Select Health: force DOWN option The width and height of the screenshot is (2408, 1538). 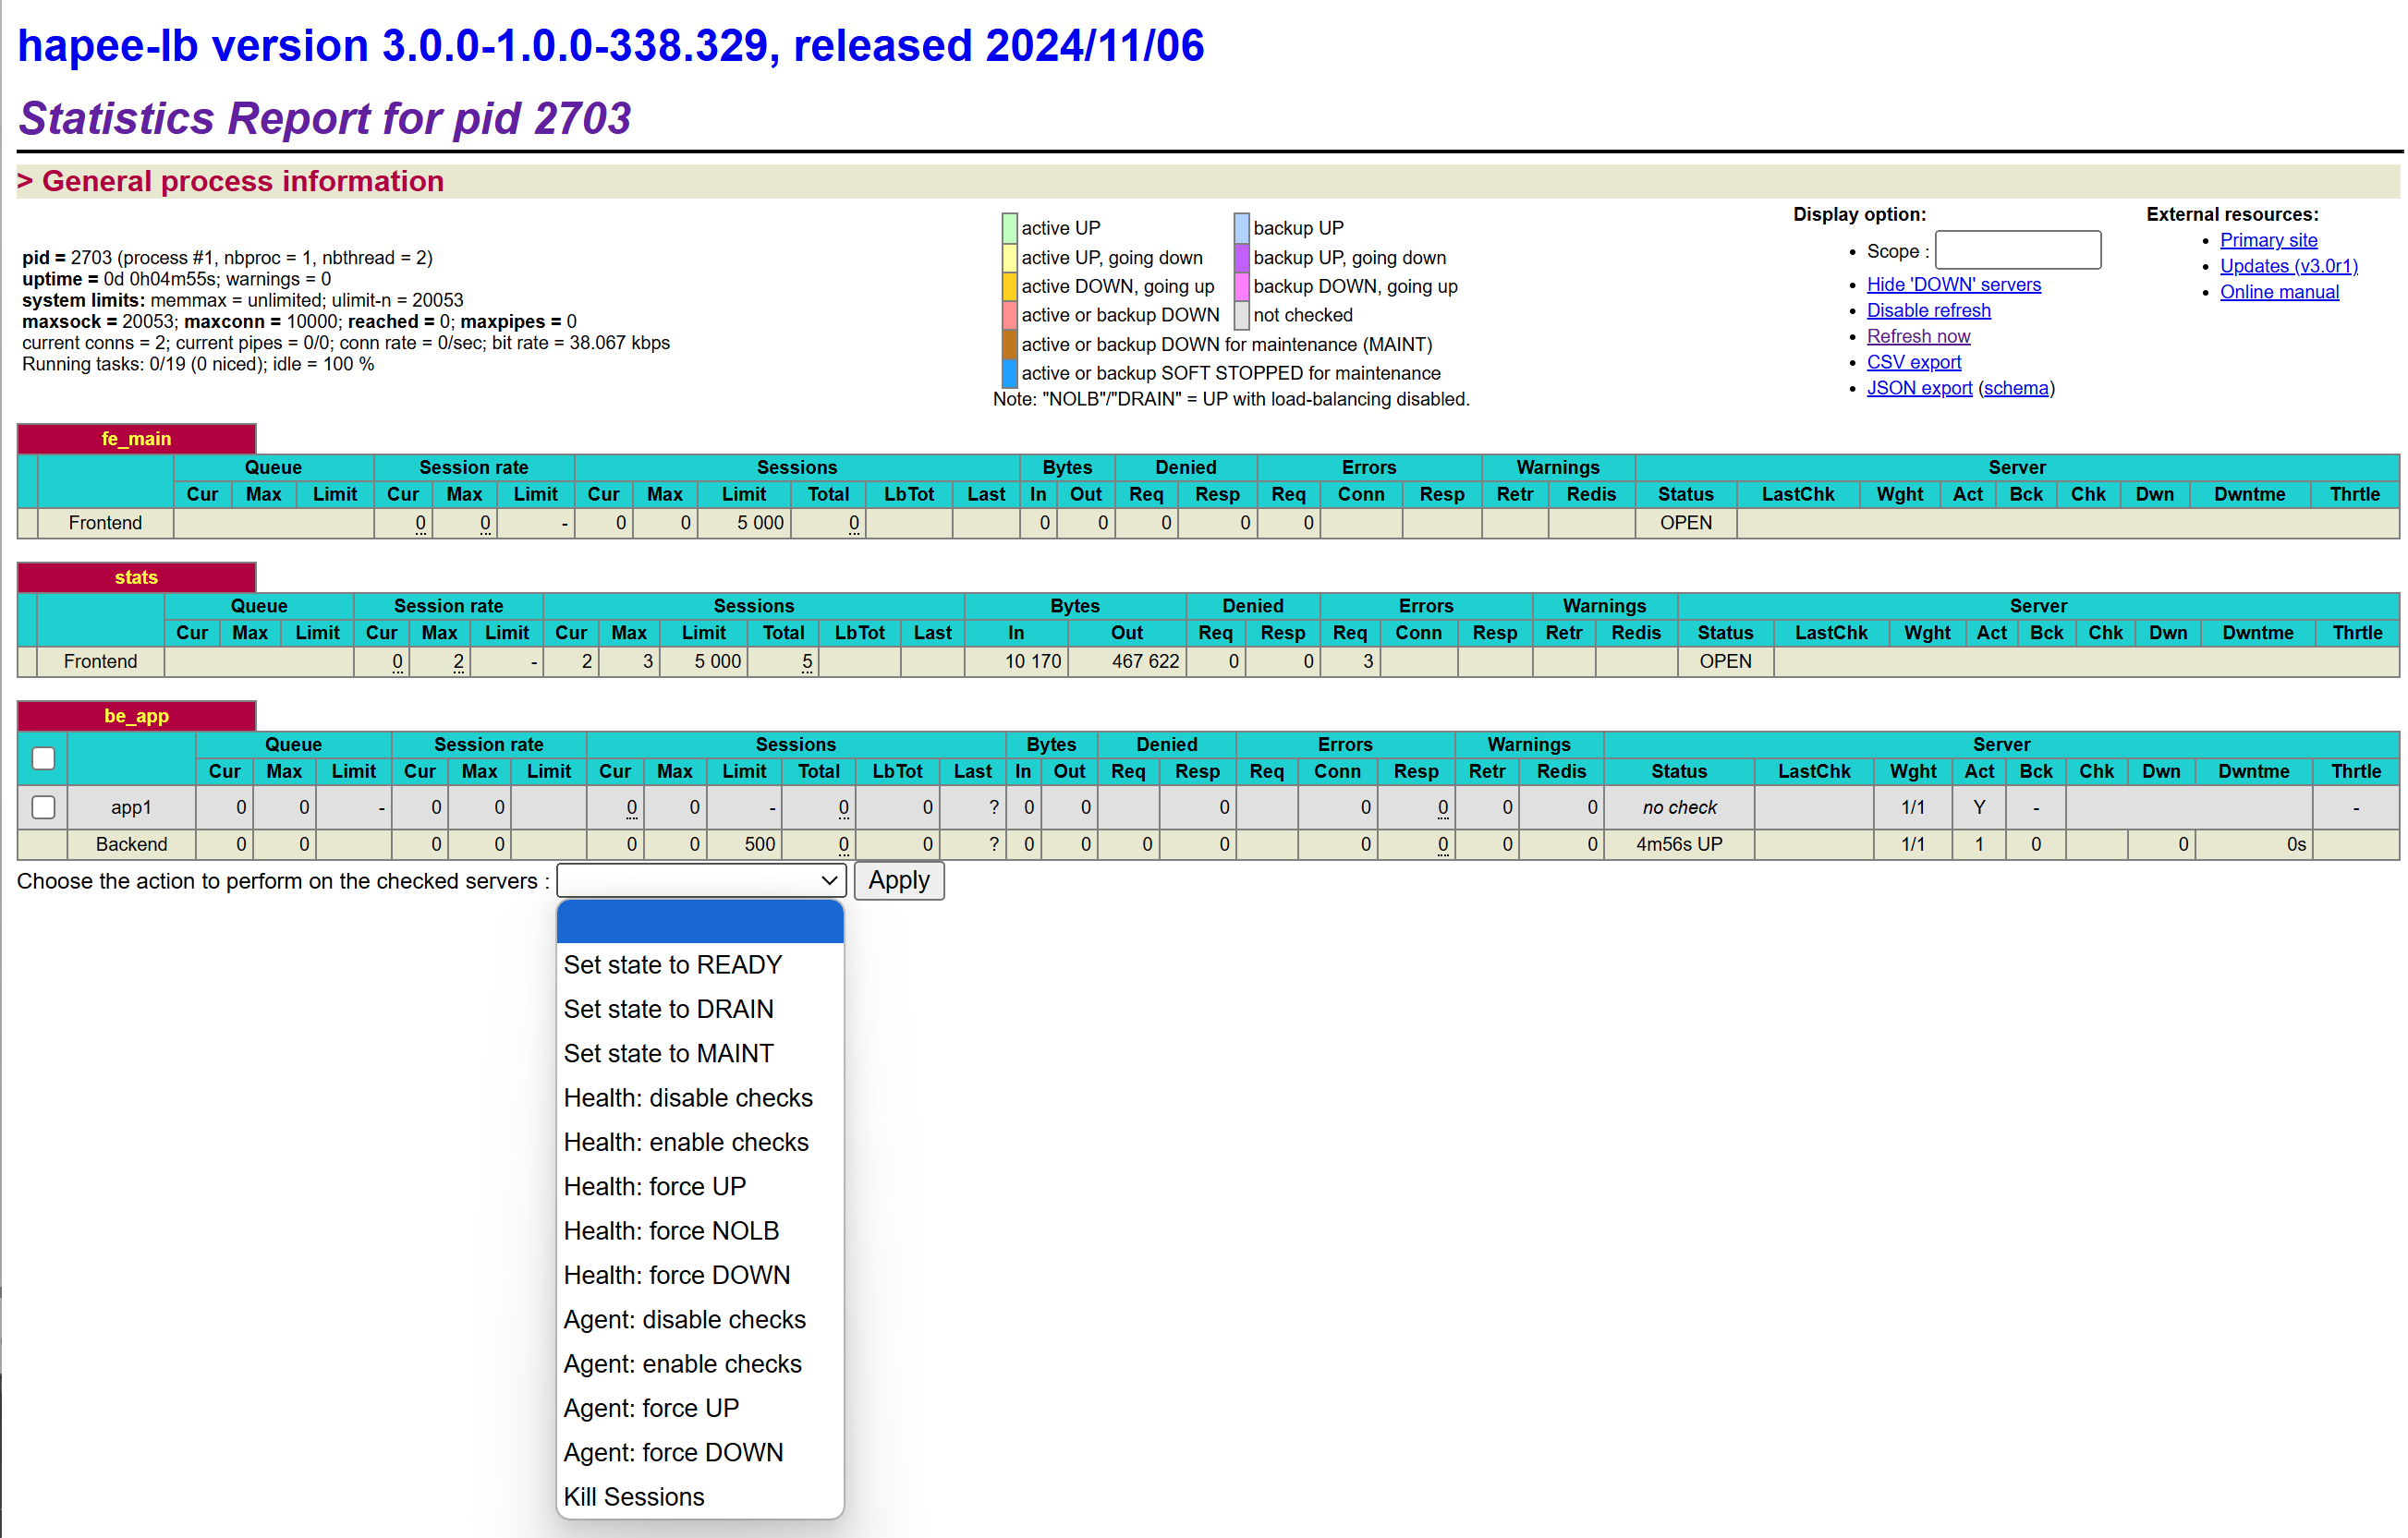[x=700, y=1275]
